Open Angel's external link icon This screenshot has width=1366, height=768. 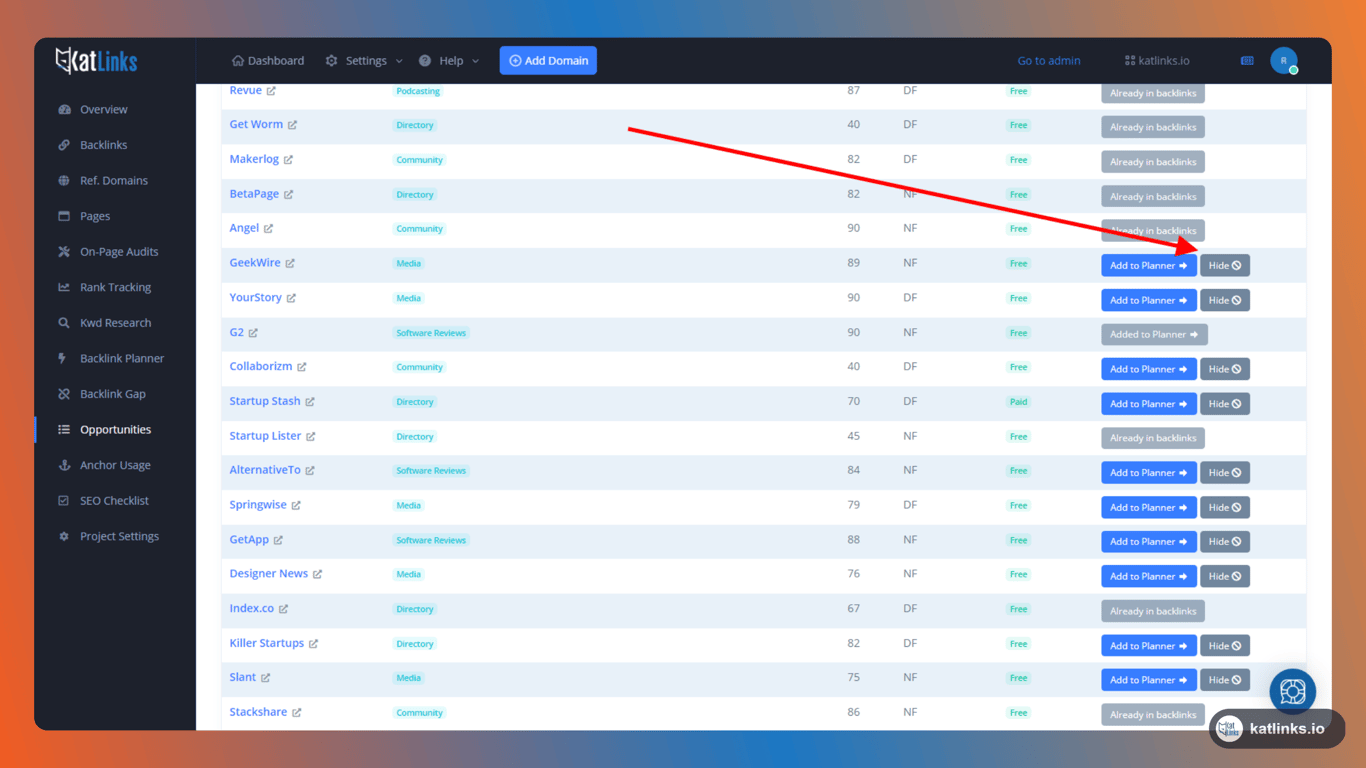pyautogui.click(x=268, y=229)
